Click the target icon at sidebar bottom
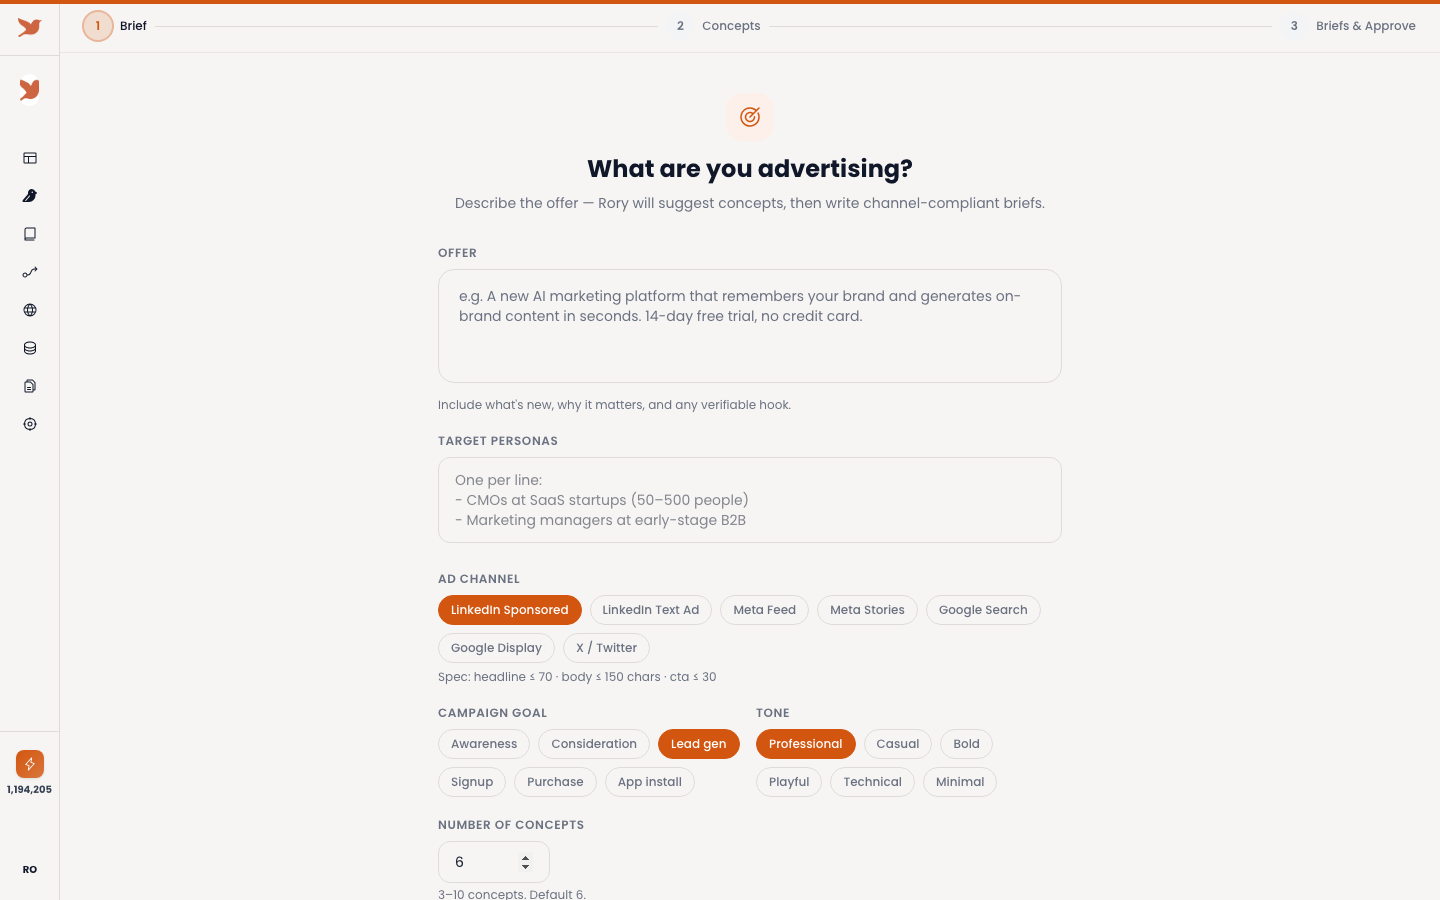Image resolution: width=1440 pixels, height=900 pixels. [x=29, y=424]
